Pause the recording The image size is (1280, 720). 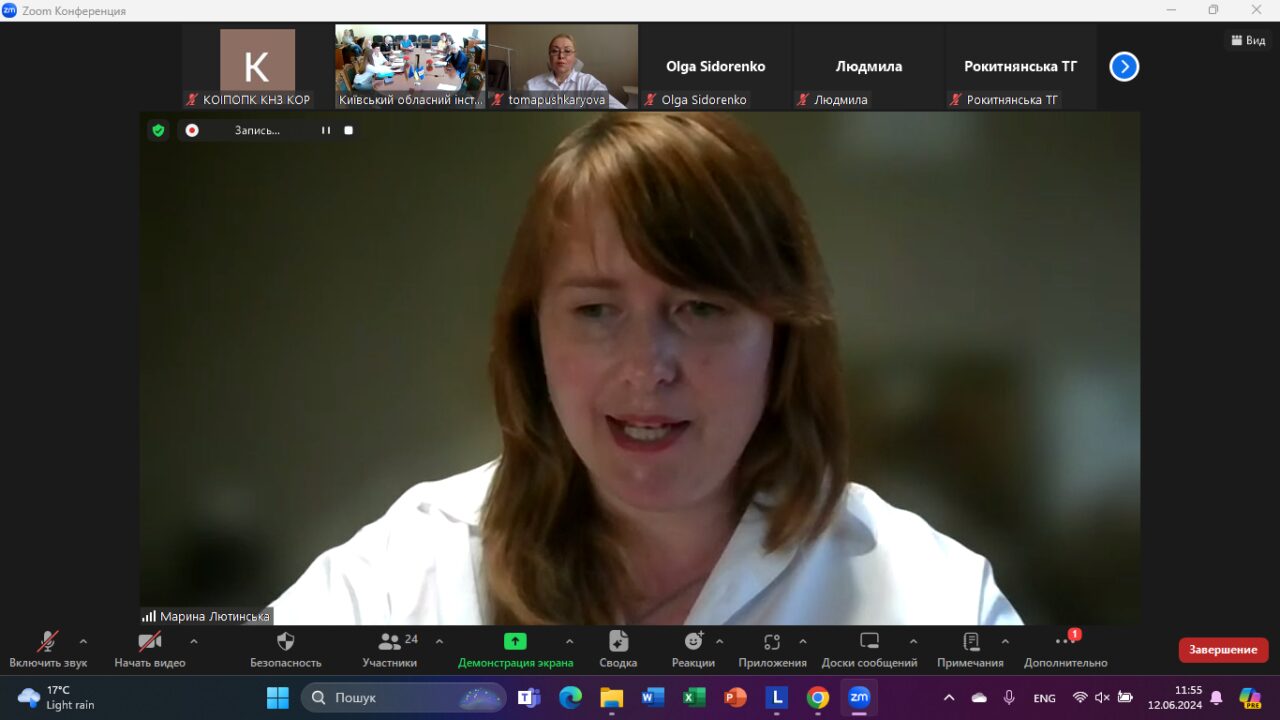(326, 130)
